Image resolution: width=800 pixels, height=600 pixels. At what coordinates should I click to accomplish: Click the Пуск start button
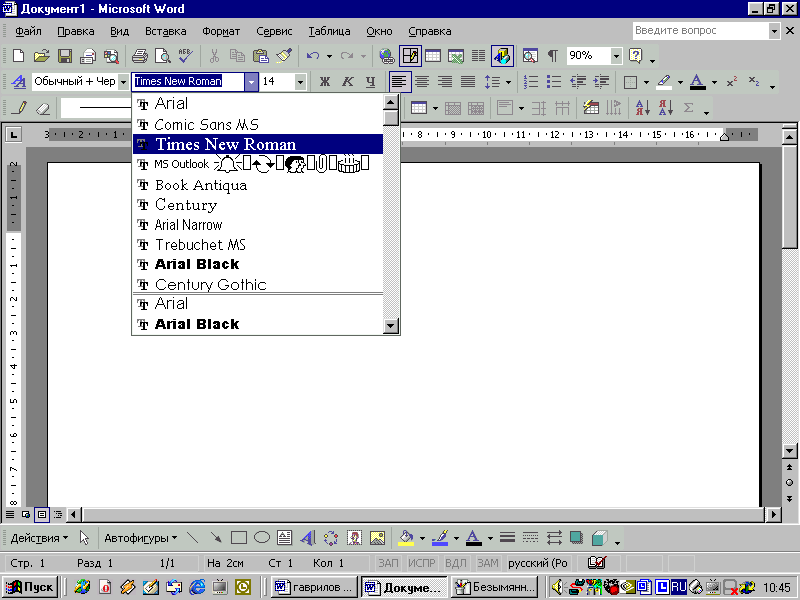[30, 587]
